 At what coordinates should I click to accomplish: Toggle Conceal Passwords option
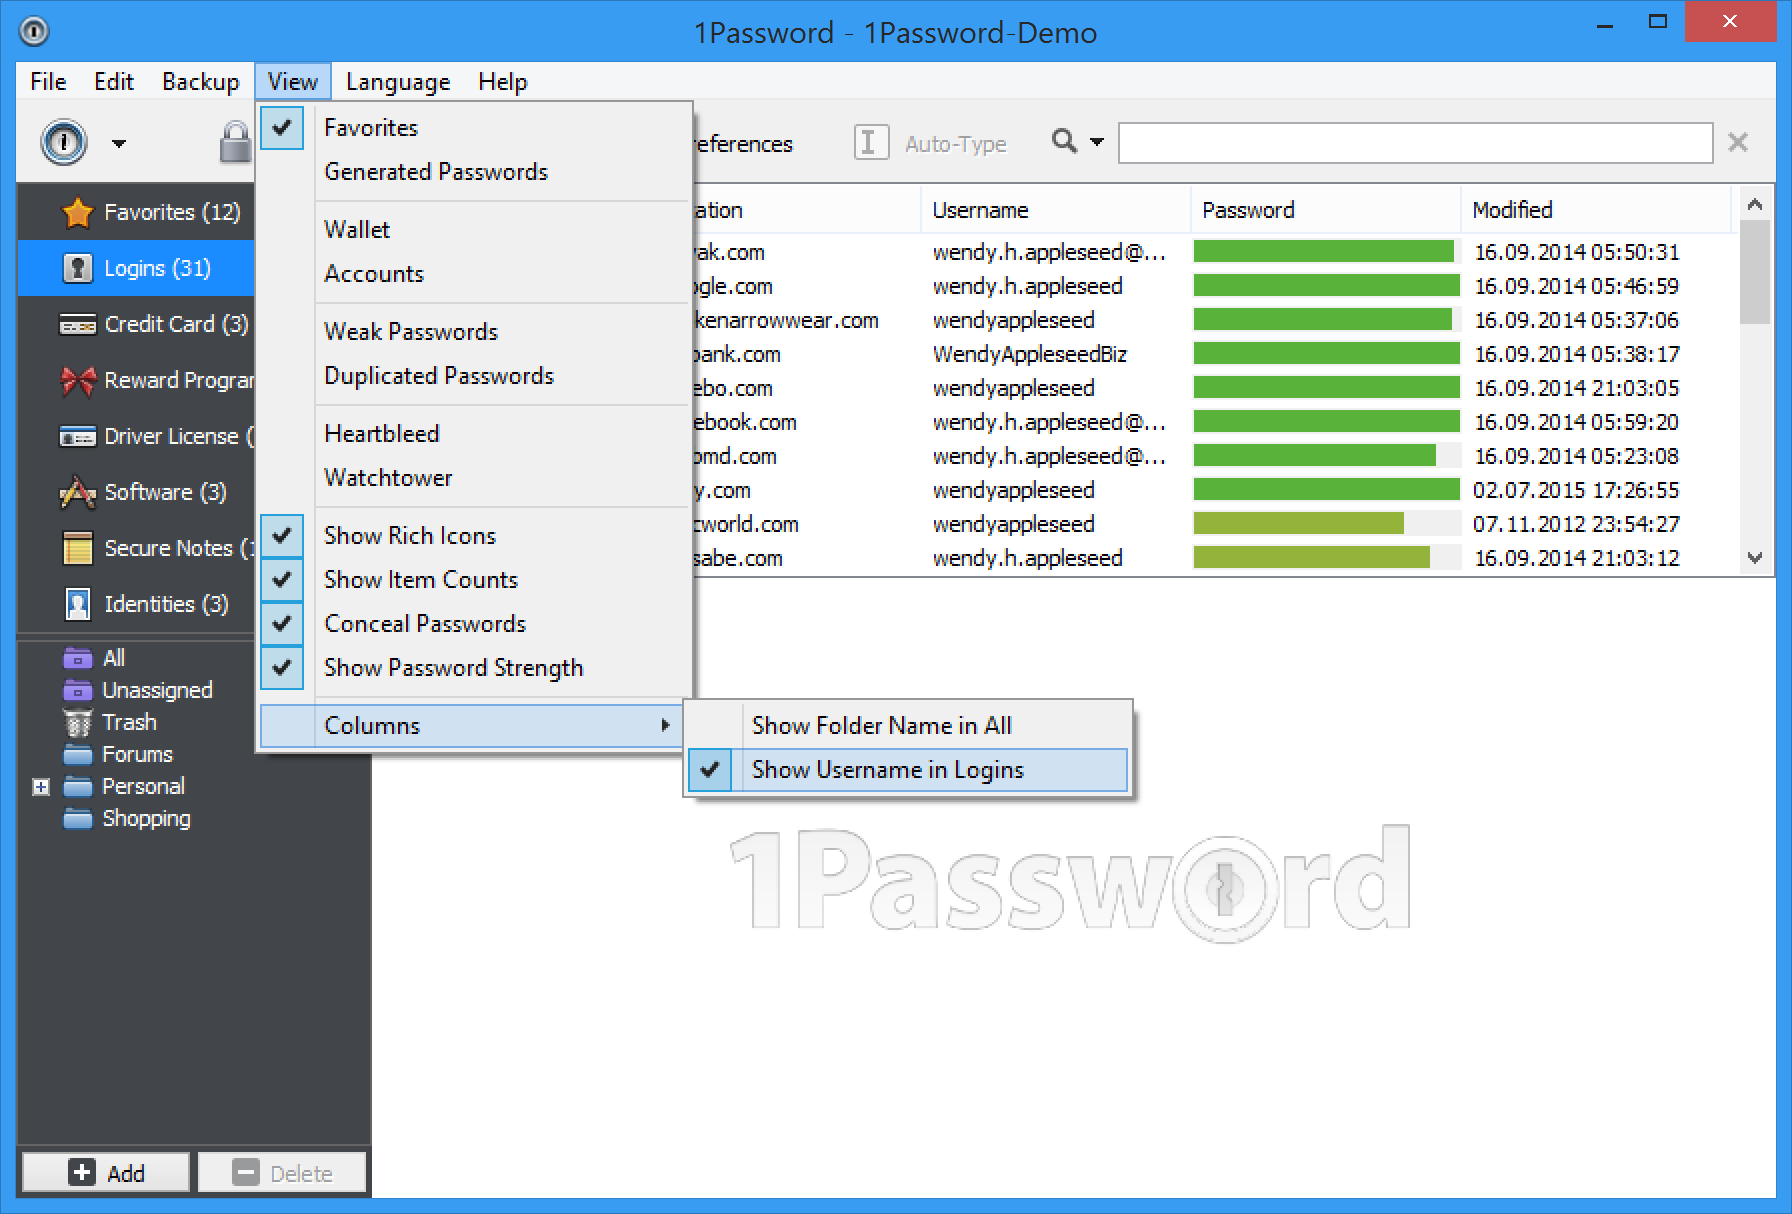(475, 624)
